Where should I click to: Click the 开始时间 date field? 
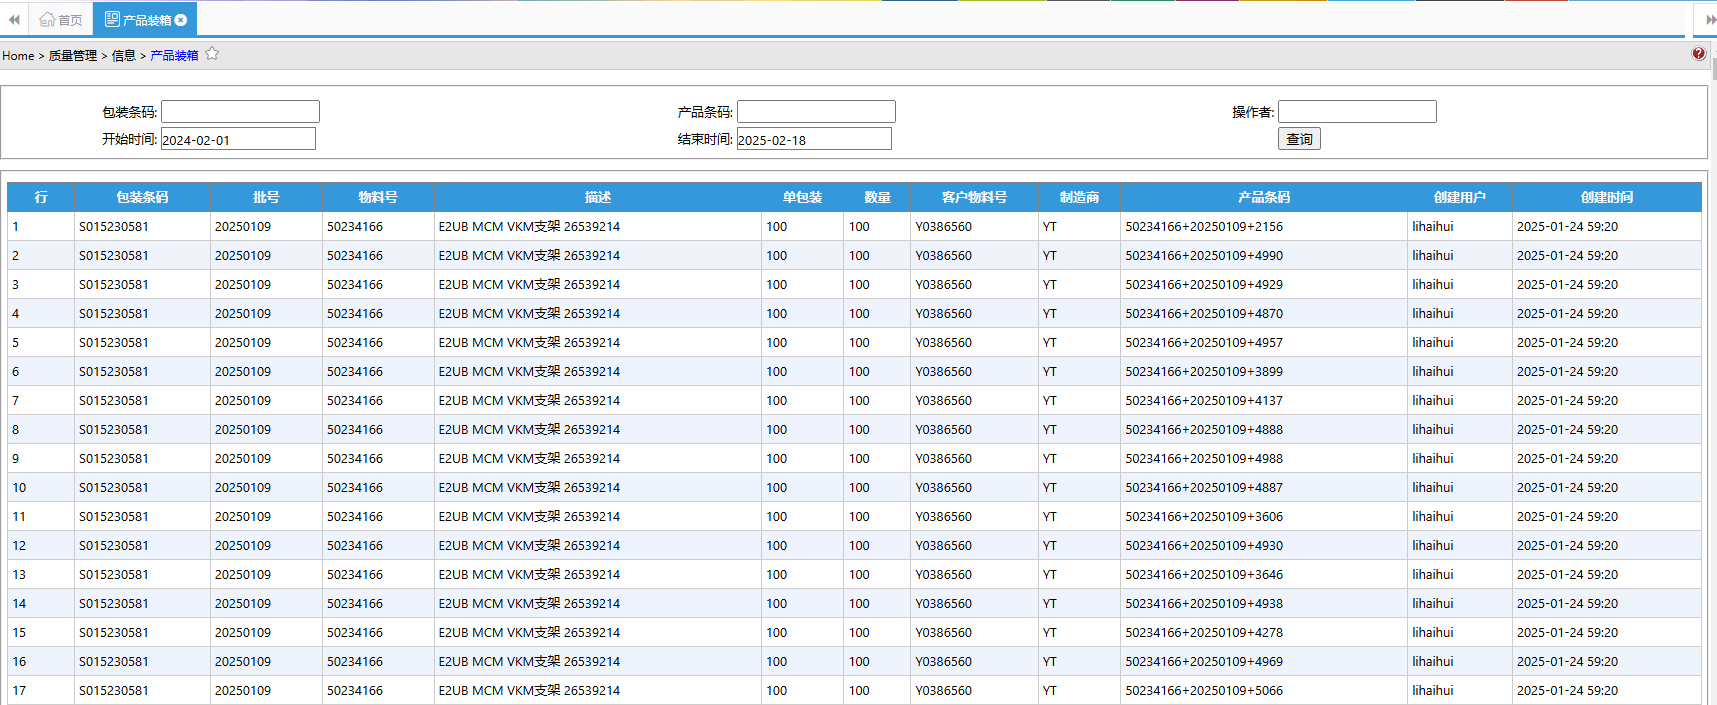point(238,139)
